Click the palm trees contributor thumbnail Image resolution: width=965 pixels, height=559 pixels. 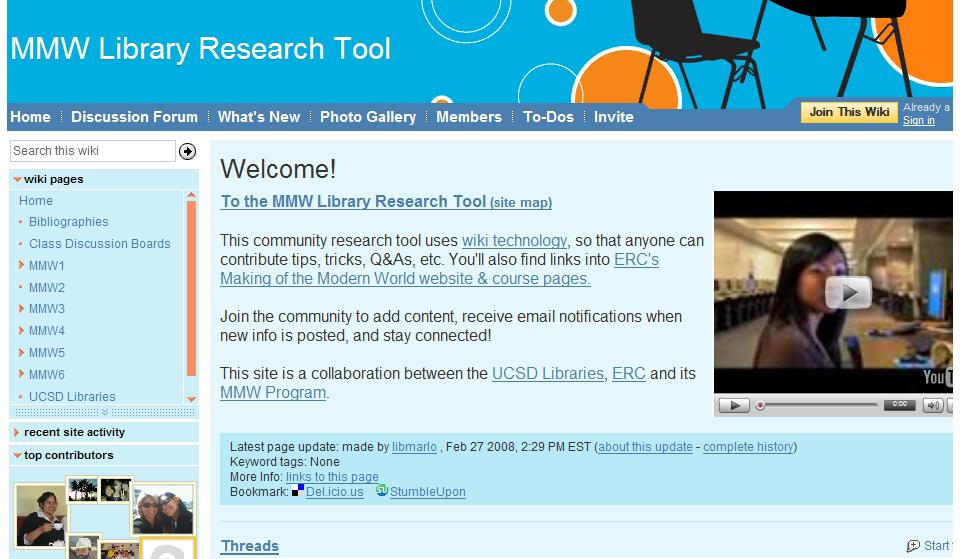(x=82, y=490)
